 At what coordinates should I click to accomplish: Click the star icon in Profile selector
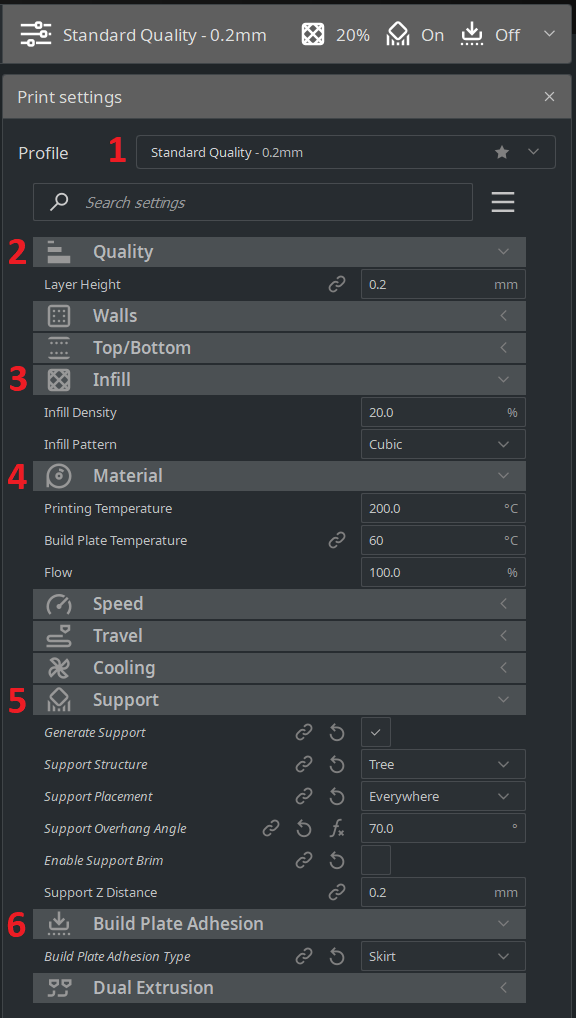pos(501,152)
